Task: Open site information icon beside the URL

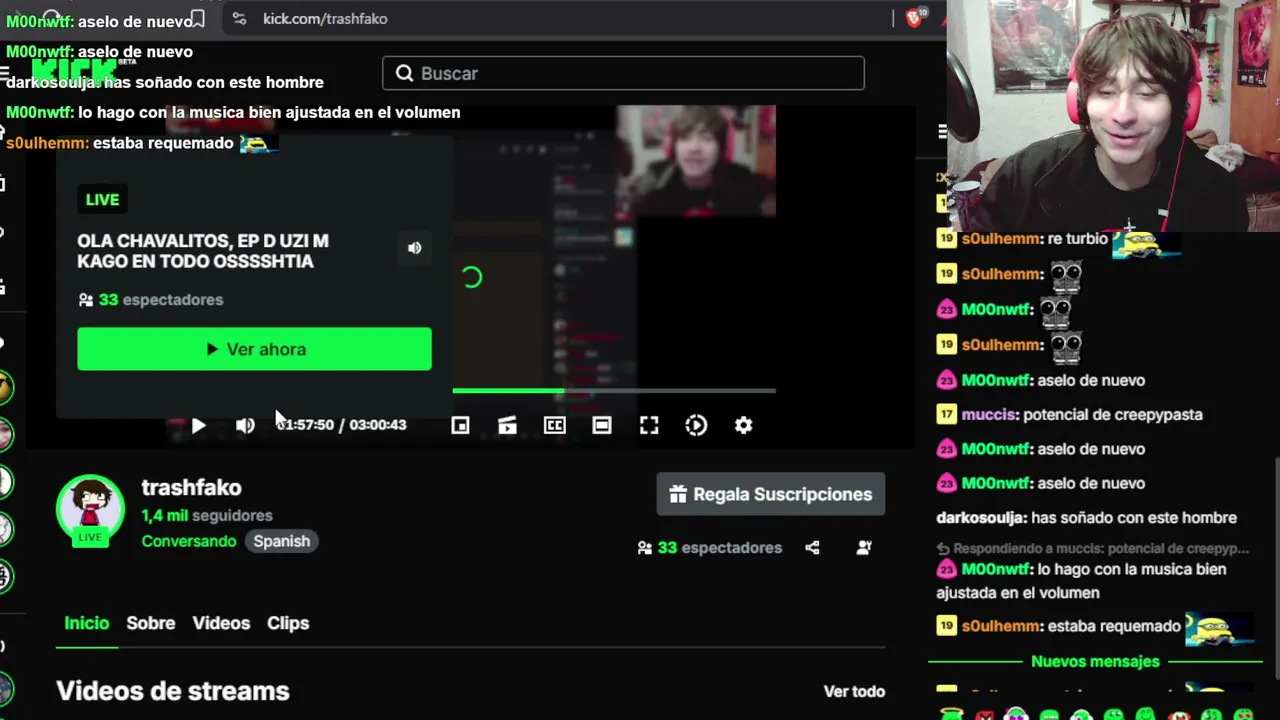Action: click(x=238, y=18)
